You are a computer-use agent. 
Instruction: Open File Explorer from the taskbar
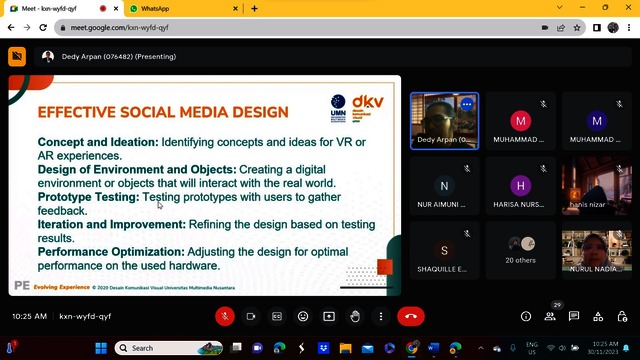click(345, 348)
